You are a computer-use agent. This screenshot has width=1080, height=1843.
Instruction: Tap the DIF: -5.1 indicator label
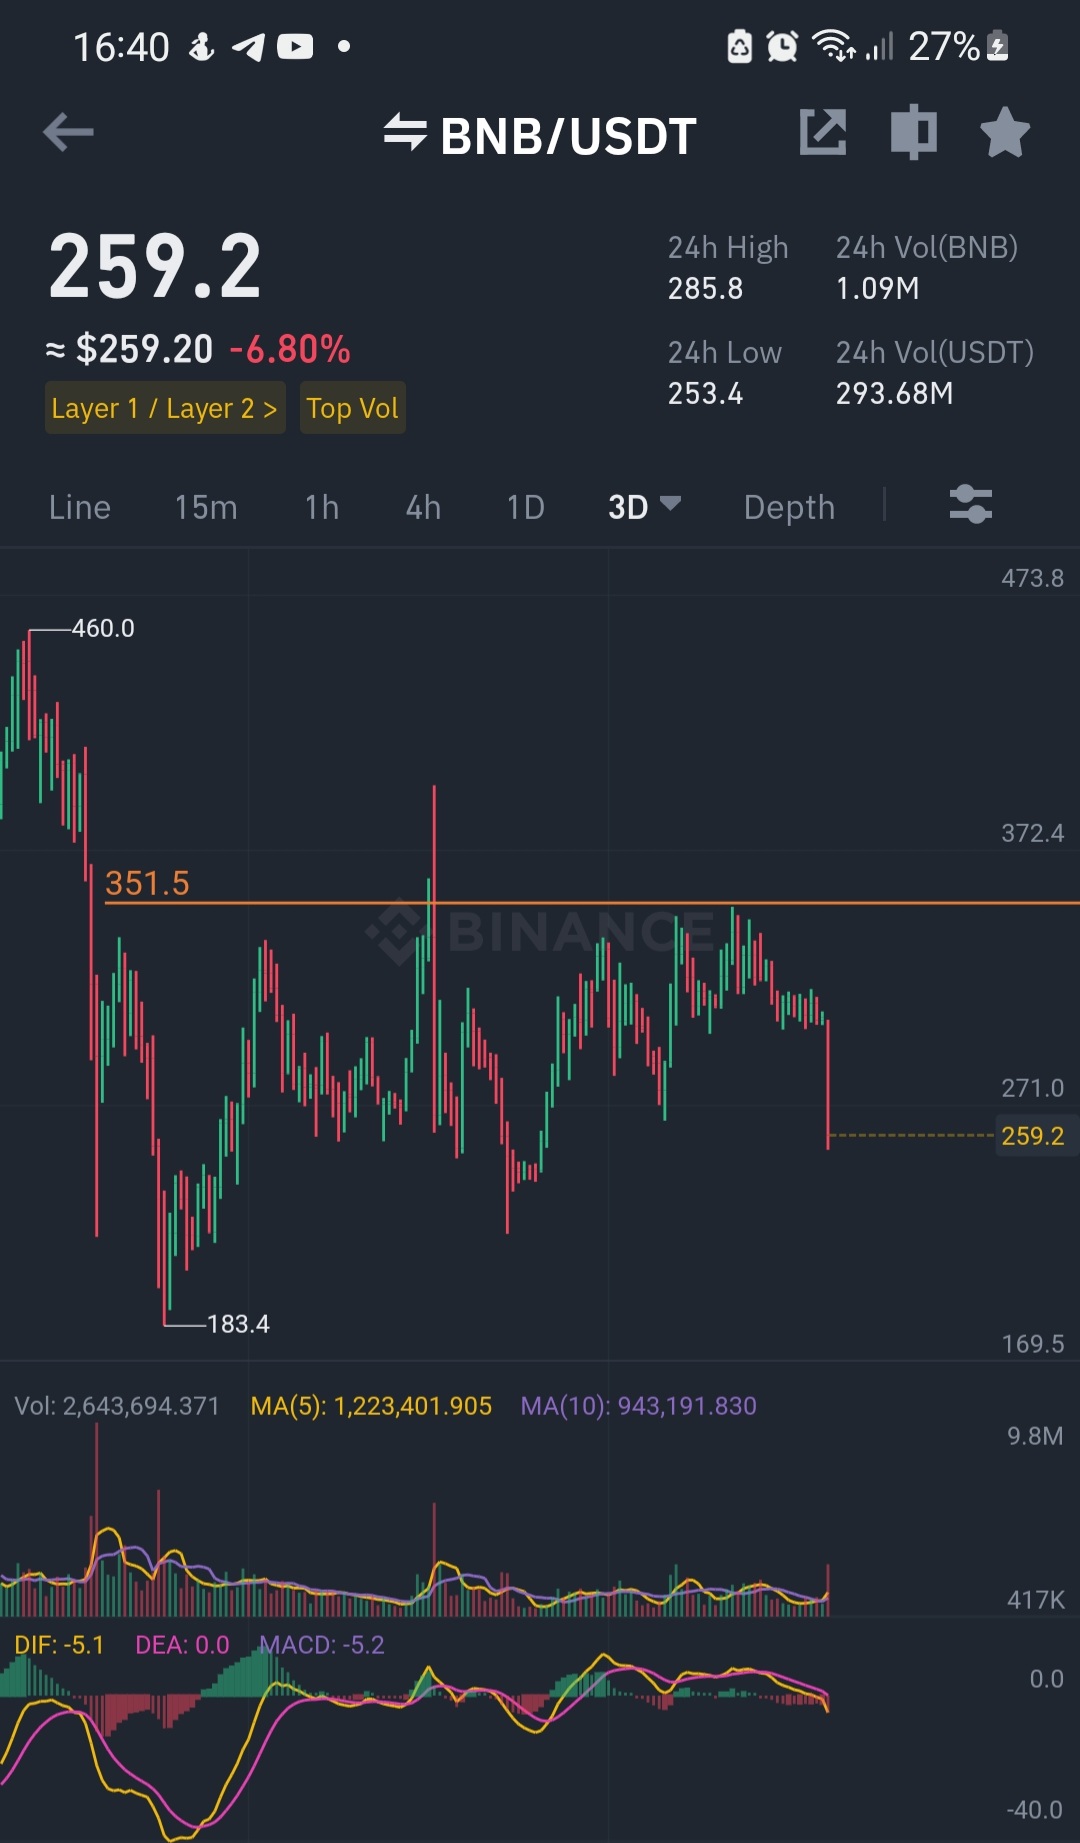[x=59, y=1645]
